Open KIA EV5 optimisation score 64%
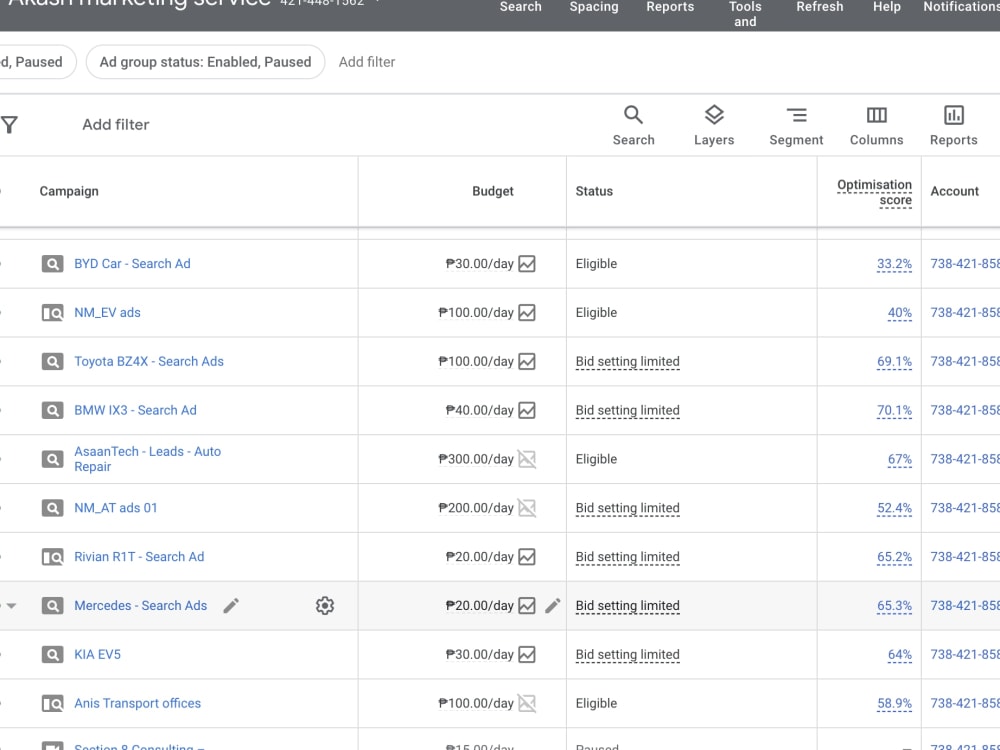 coord(899,654)
